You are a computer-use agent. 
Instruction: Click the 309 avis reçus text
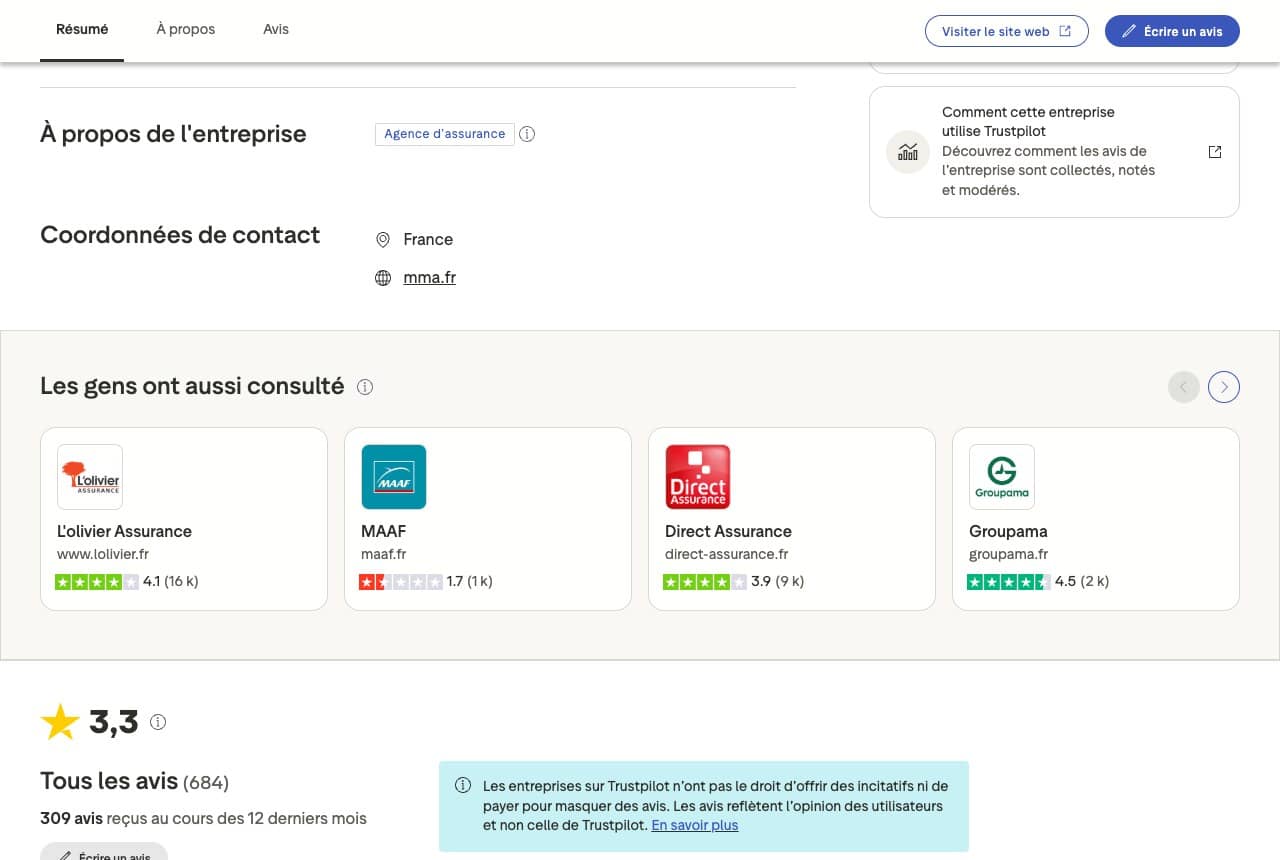tap(203, 818)
